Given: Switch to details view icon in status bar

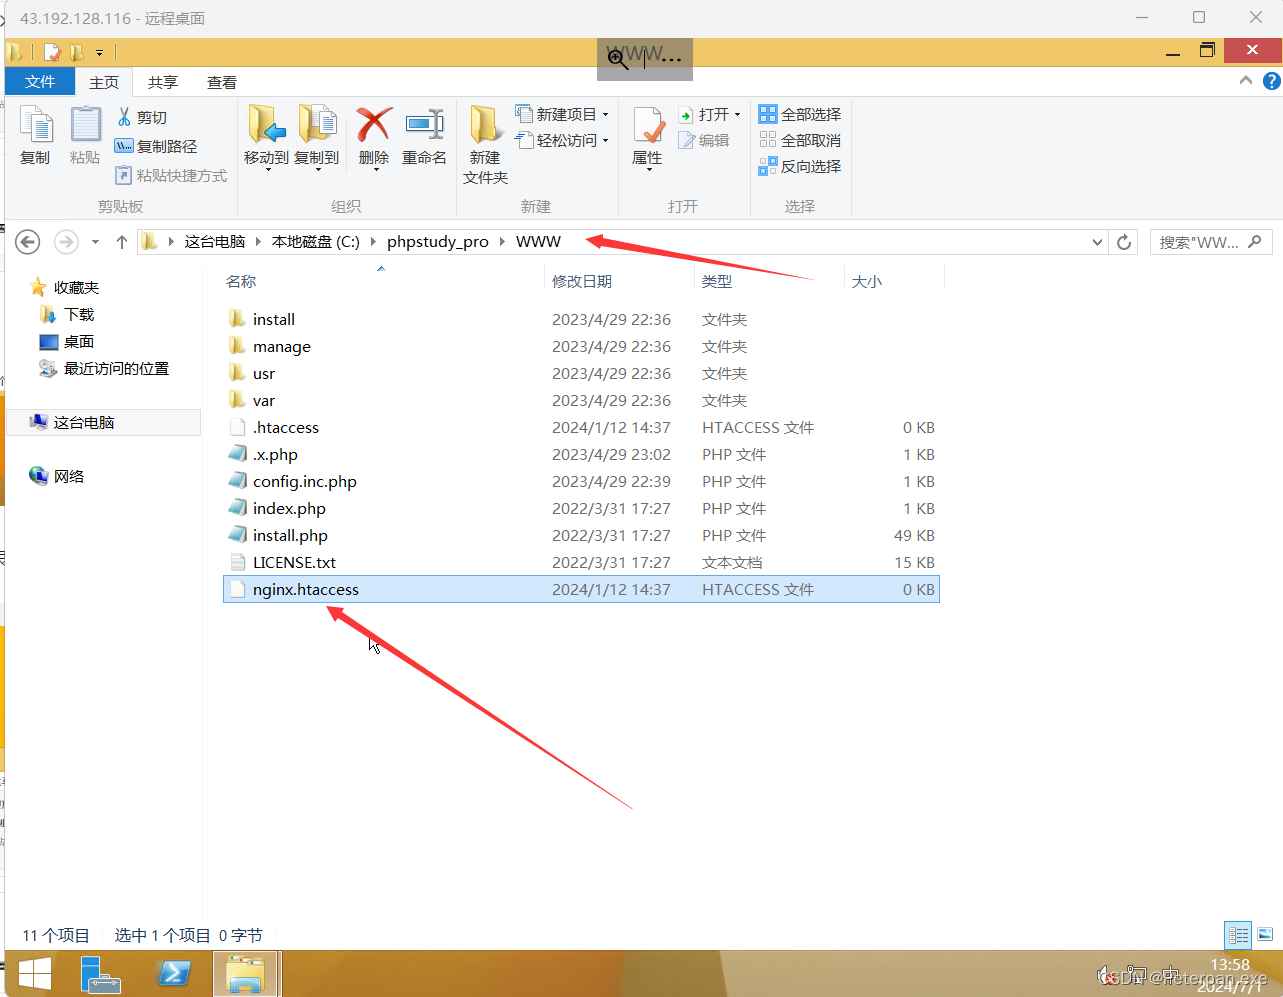Looking at the screenshot, I should coord(1239,935).
